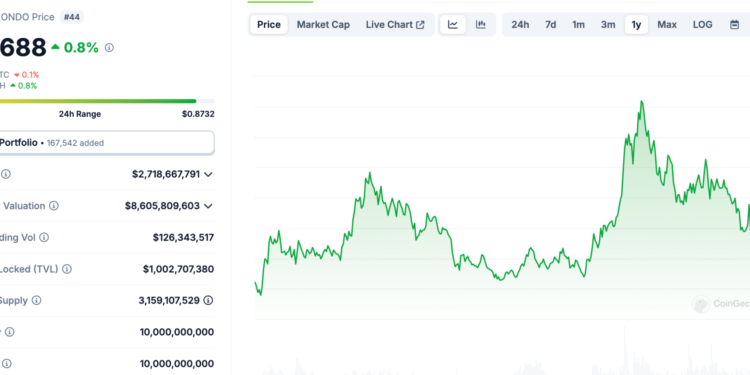Click info icon next to Locked (TVL)
Screen dimensions: 750x375
tap(67, 269)
